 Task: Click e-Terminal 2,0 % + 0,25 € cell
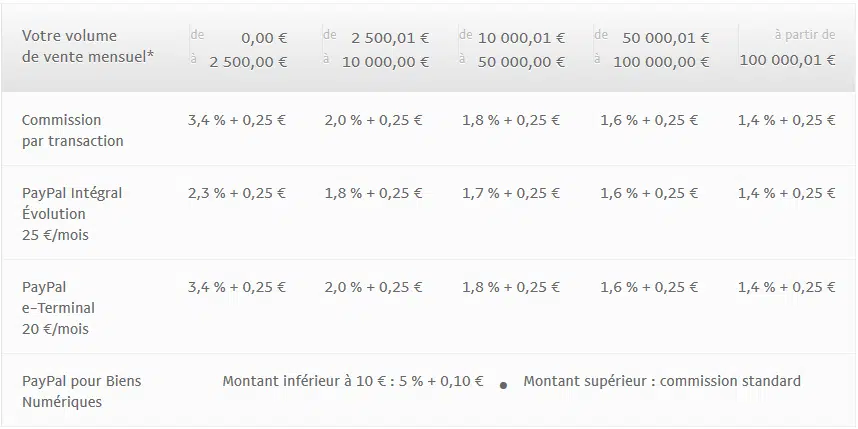pyautogui.click(x=374, y=287)
